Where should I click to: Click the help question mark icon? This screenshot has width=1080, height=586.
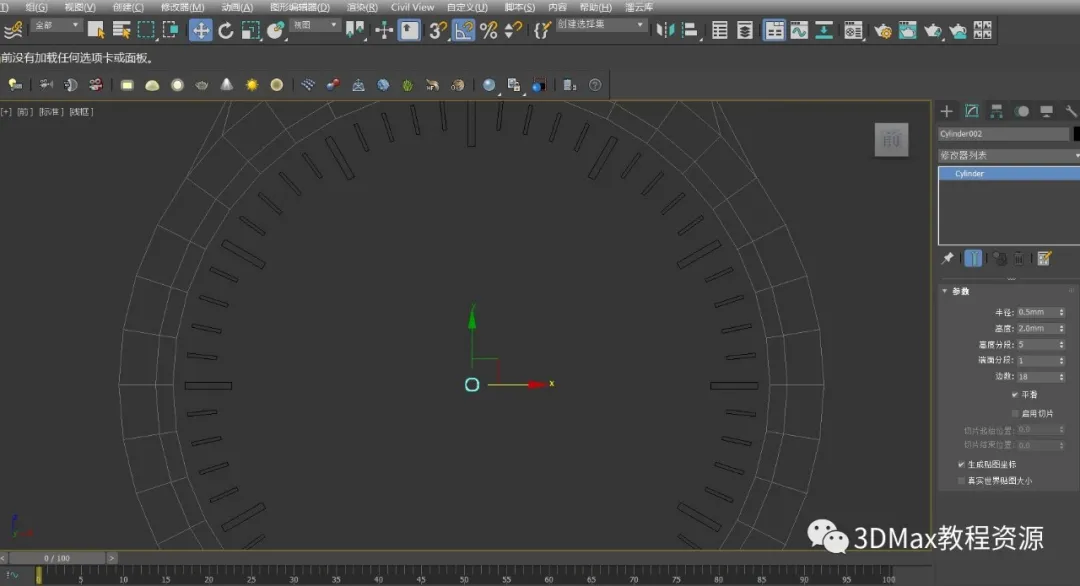pyautogui.click(x=595, y=85)
